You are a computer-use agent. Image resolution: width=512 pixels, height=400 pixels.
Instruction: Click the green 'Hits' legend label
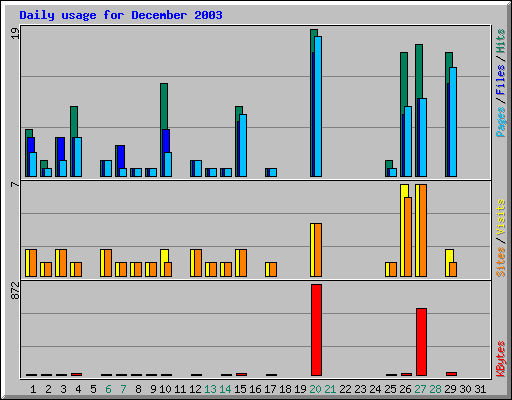501,41
